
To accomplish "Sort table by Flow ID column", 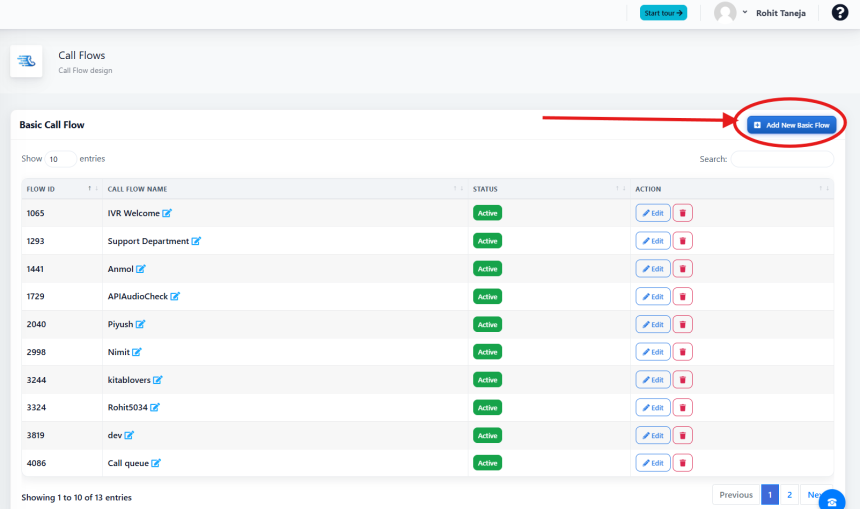I will (x=60, y=189).
